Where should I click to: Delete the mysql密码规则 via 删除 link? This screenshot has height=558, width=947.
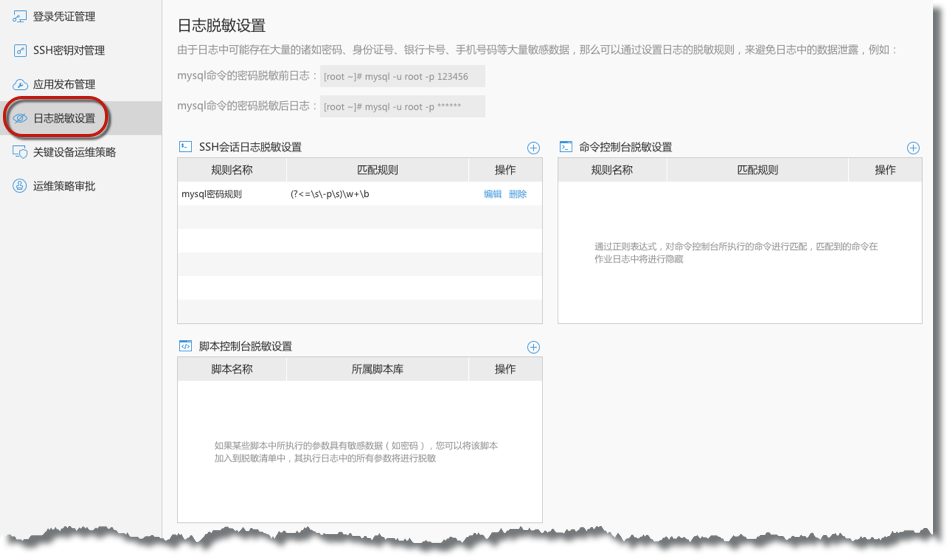[518, 194]
